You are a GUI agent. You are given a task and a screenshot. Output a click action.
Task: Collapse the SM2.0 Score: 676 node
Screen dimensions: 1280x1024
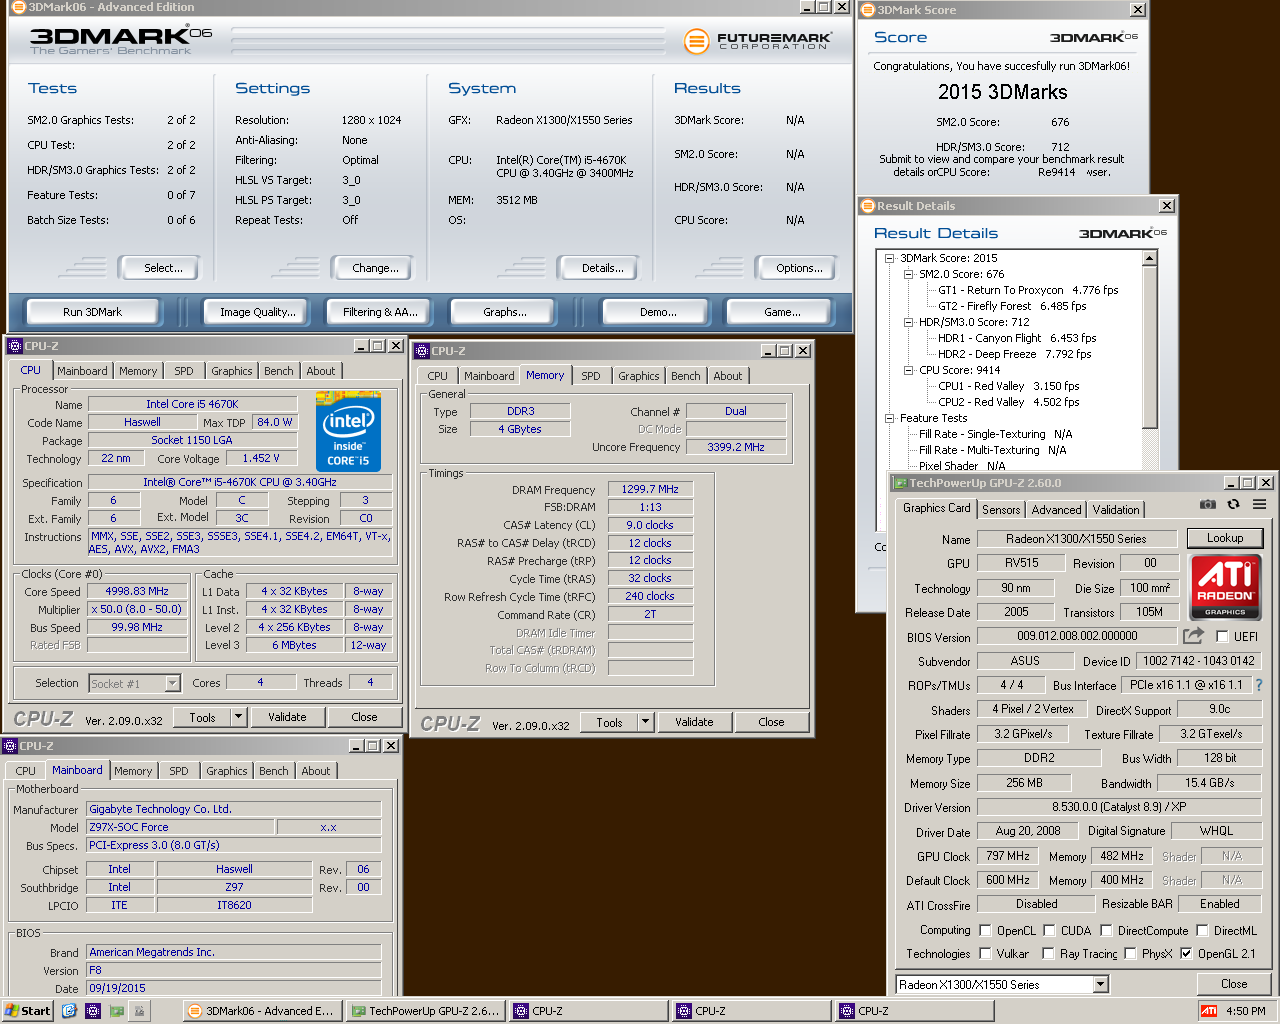pos(908,274)
